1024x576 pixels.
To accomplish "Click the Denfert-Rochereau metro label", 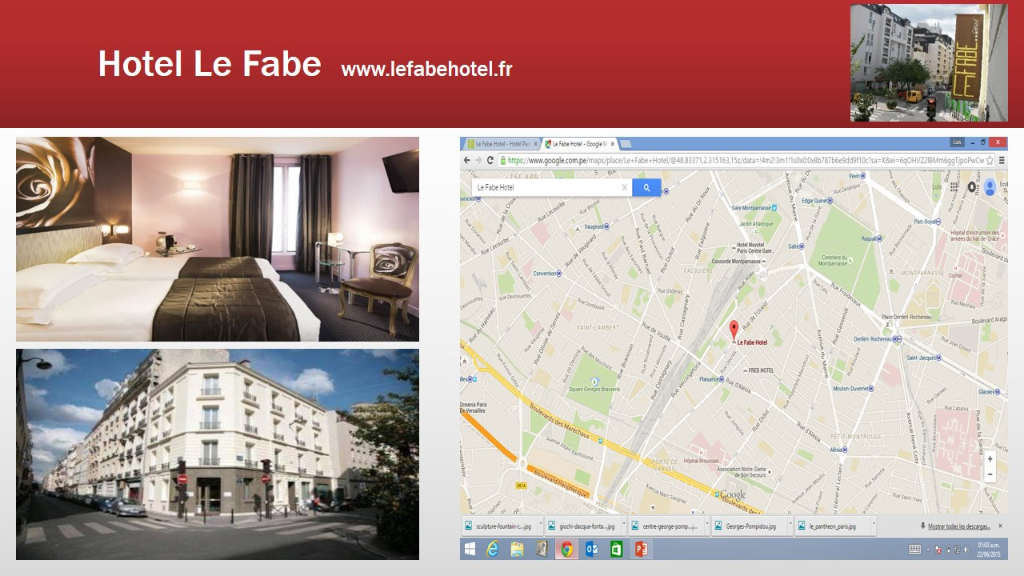I will [x=872, y=339].
